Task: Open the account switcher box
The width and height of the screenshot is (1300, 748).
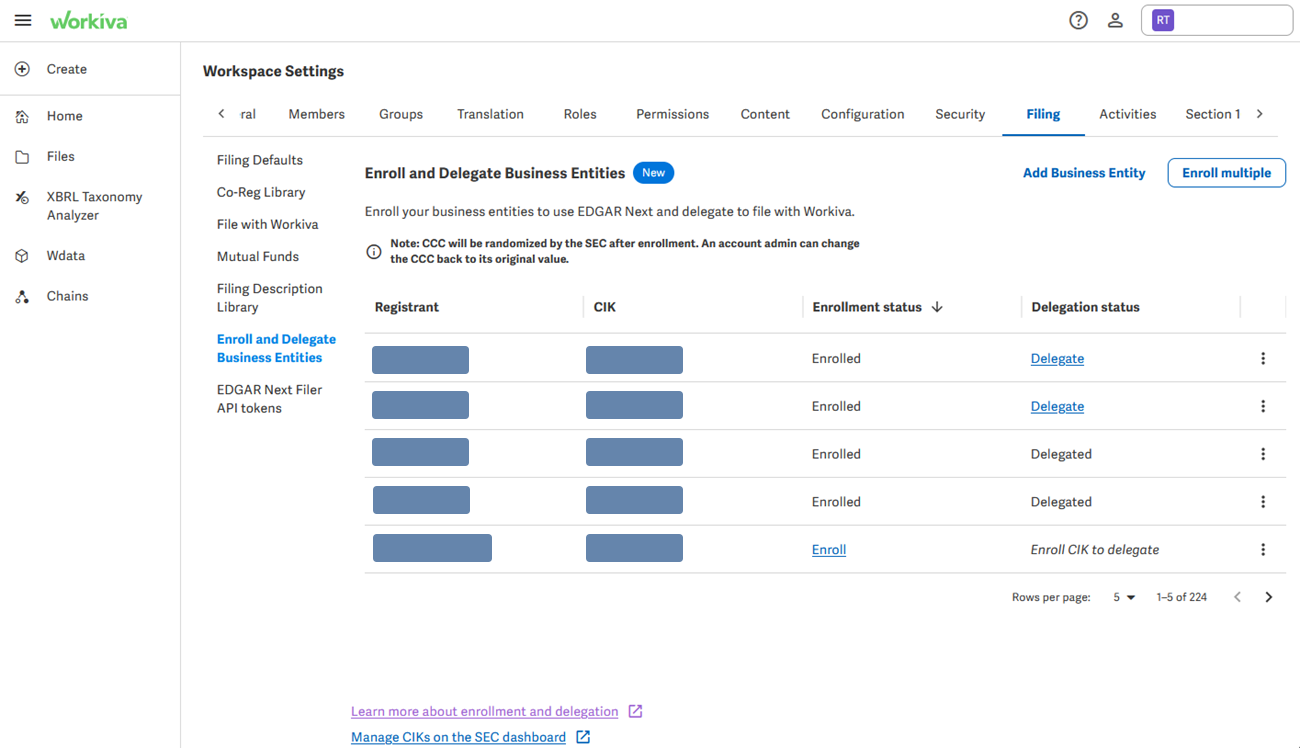Action: (x=1217, y=20)
